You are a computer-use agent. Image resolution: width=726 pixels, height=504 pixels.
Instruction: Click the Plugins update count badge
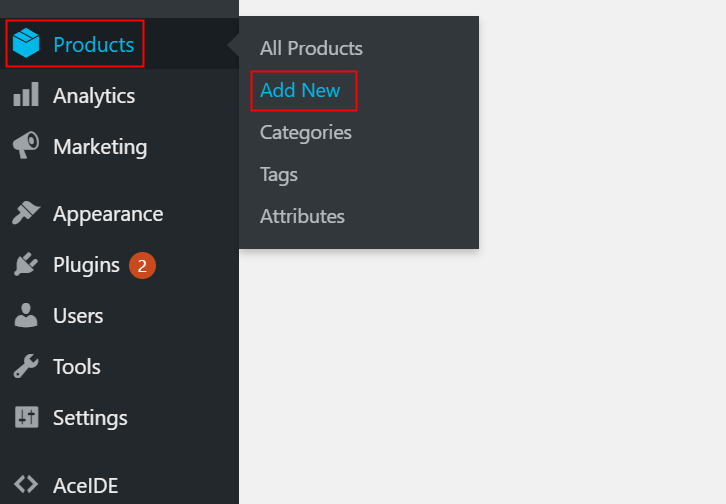pos(142,266)
